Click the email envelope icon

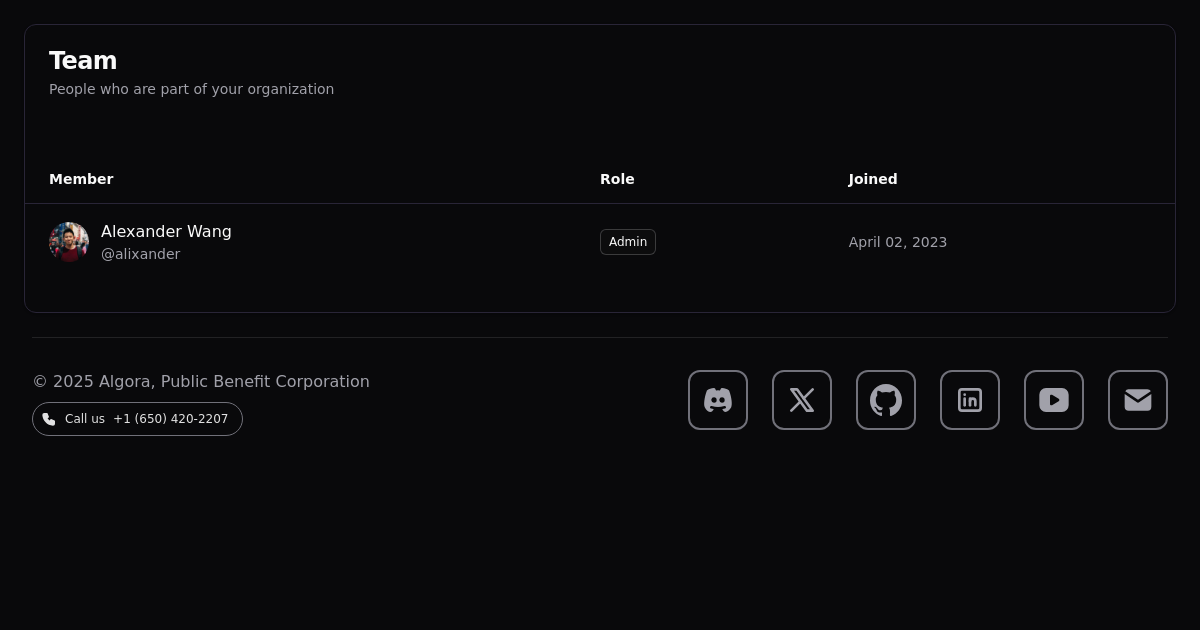coord(1138,400)
